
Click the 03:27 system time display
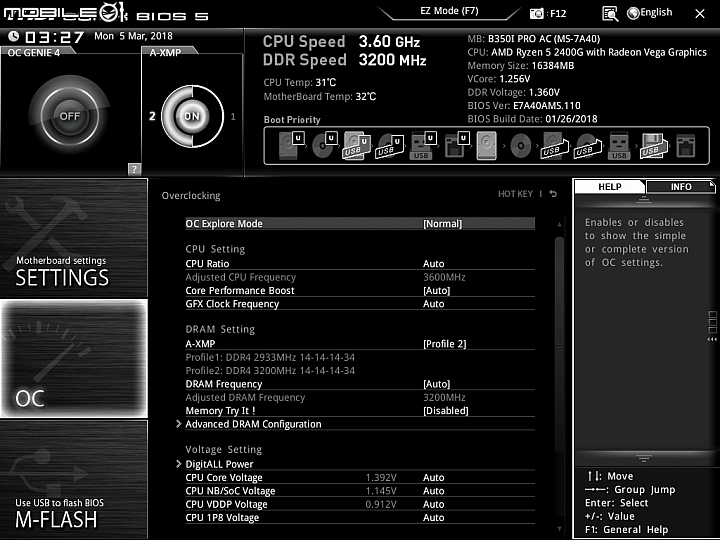click(55, 37)
